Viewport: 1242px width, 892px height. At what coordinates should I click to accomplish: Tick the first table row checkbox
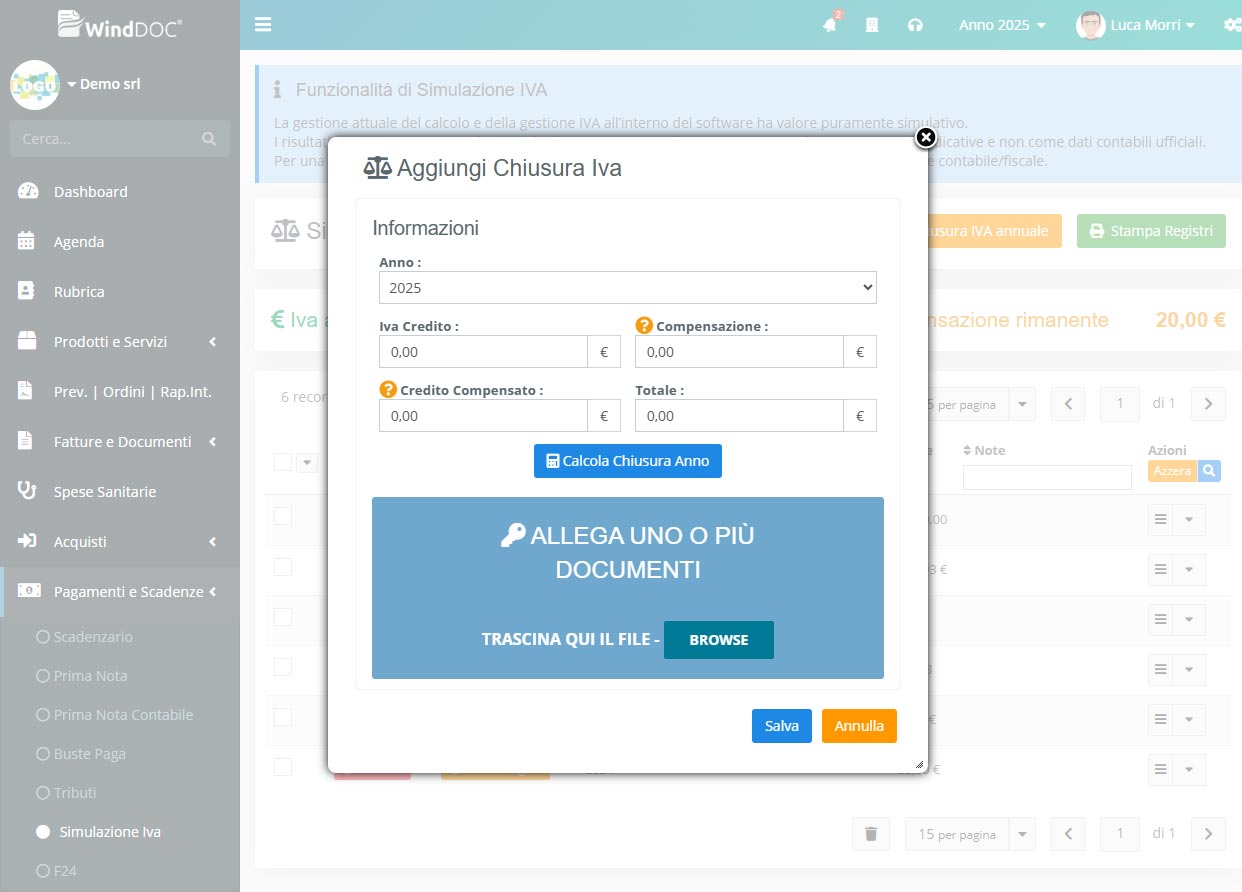(283, 516)
